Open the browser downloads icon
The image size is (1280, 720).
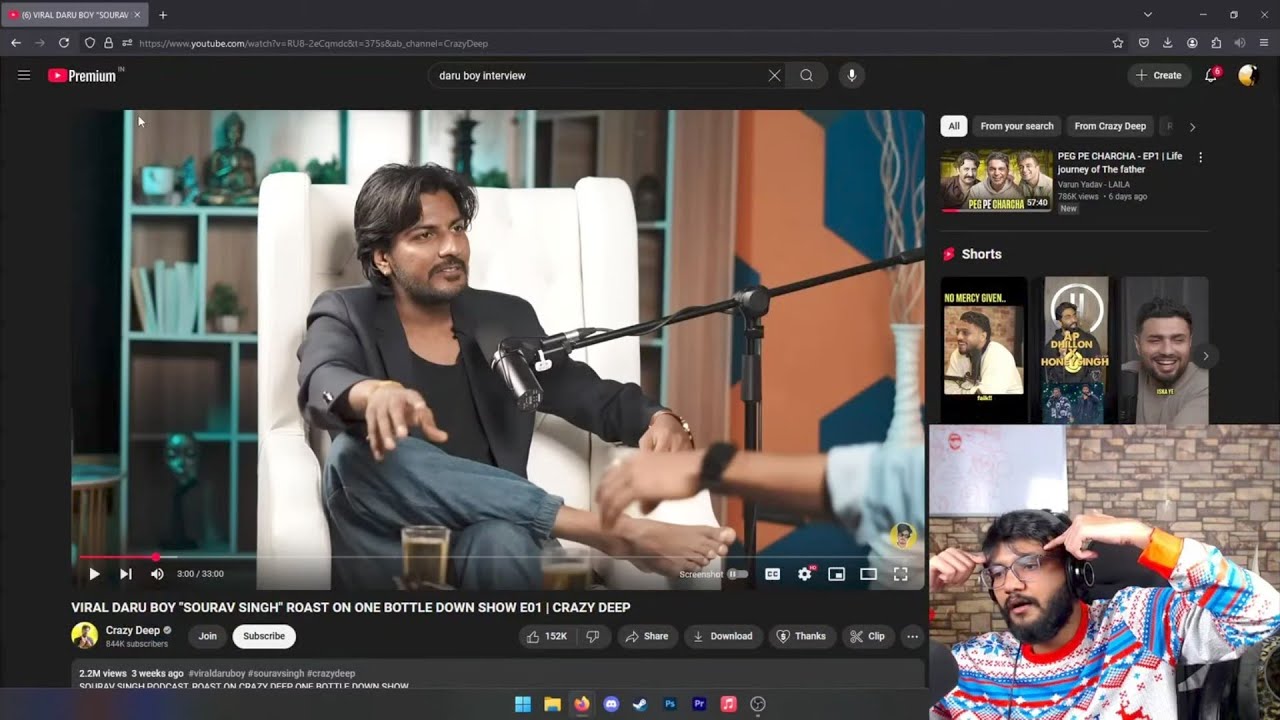pos(1167,43)
